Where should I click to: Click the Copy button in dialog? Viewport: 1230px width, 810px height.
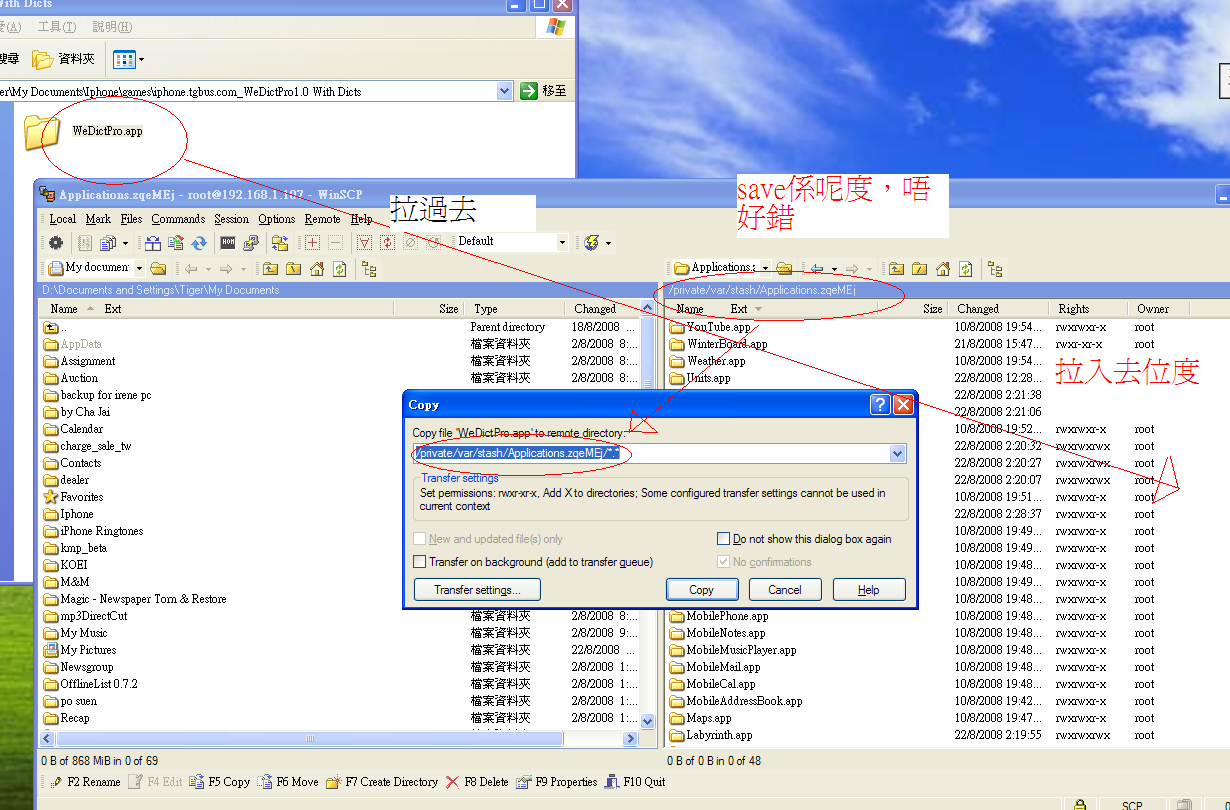pos(701,590)
